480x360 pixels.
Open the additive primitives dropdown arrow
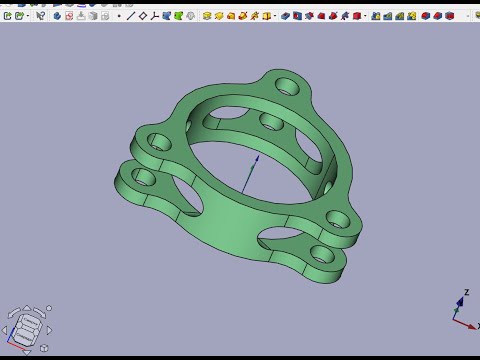pyautogui.click(x=275, y=16)
